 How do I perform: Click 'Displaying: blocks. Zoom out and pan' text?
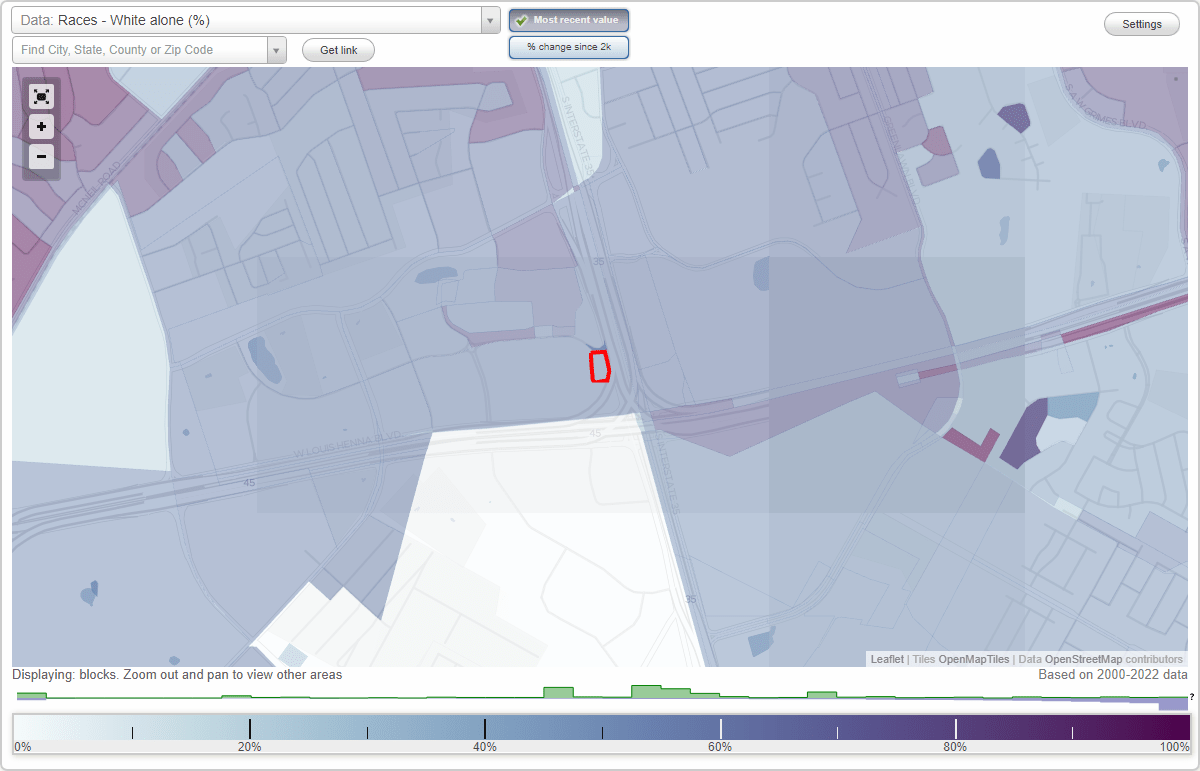177,675
